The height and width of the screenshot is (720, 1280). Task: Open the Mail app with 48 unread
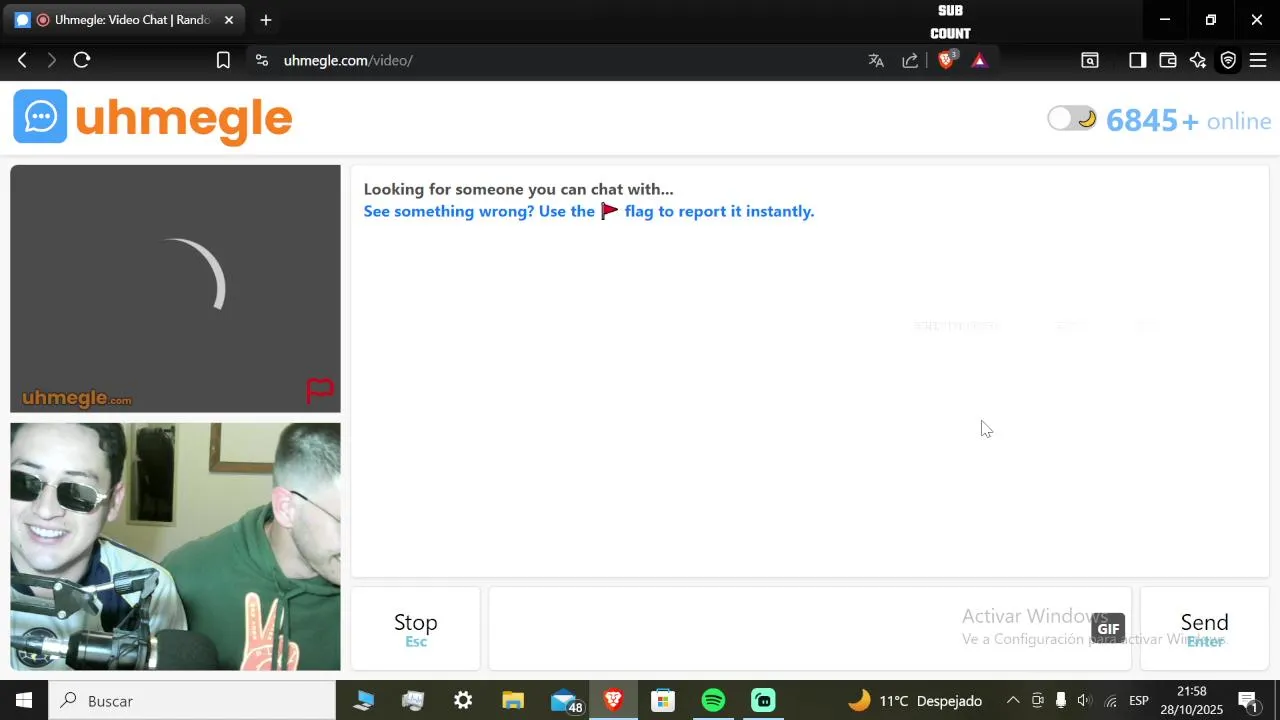[565, 701]
